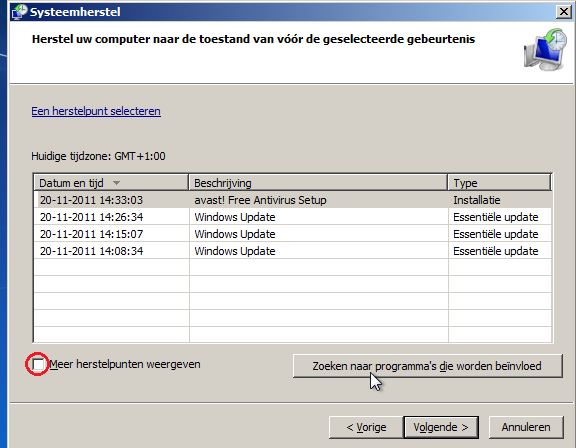The width and height of the screenshot is (576, 448).
Task: Select the 14:26:34 Windows Update restore point
Action: point(293,217)
